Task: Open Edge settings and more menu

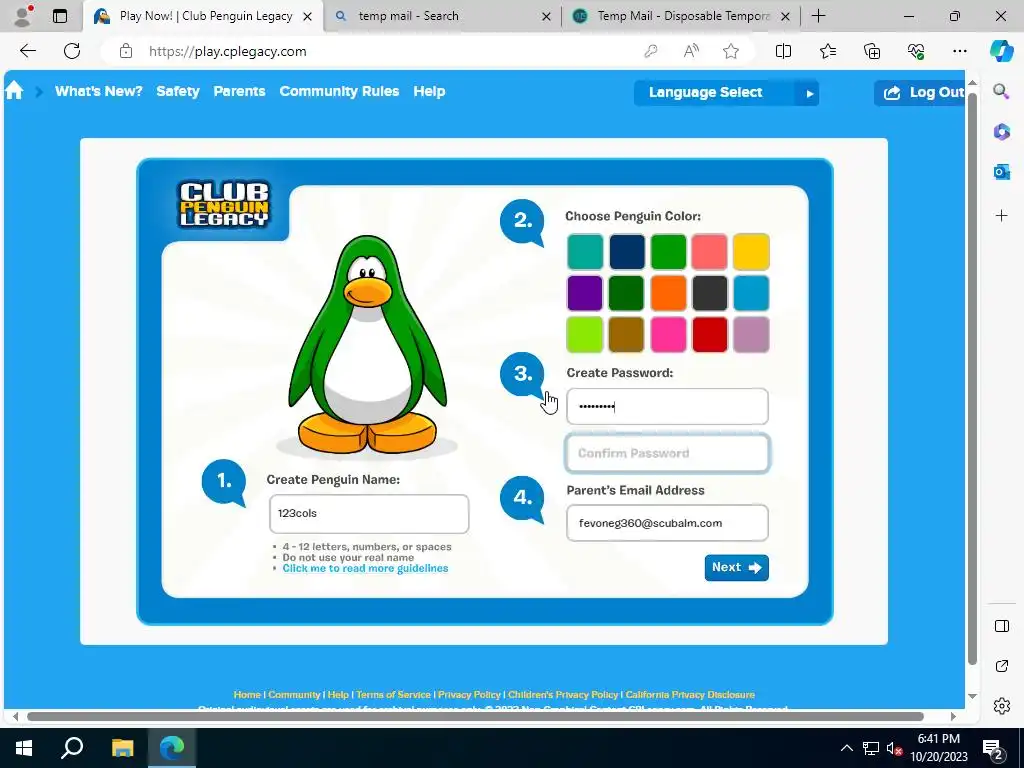Action: (959, 51)
